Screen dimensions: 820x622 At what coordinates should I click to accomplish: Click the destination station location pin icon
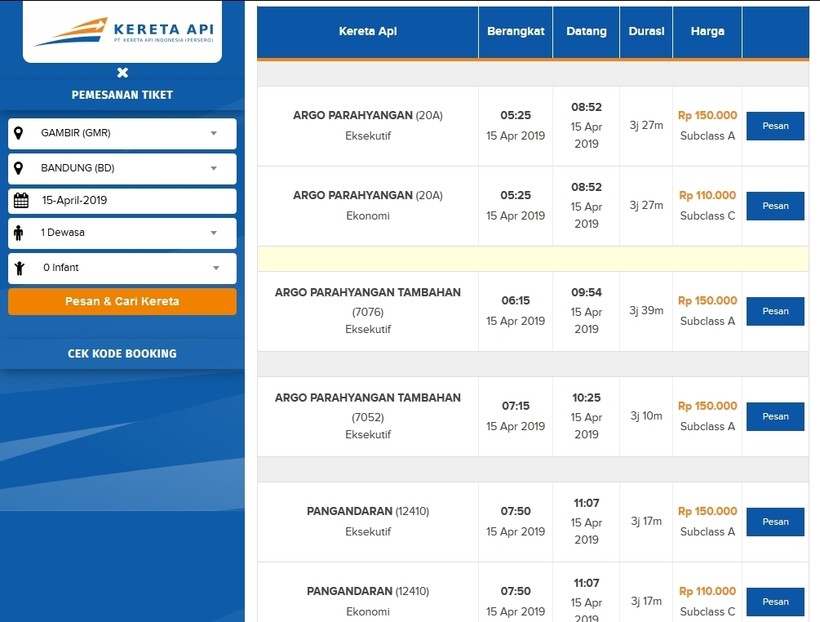pos(19,168)
